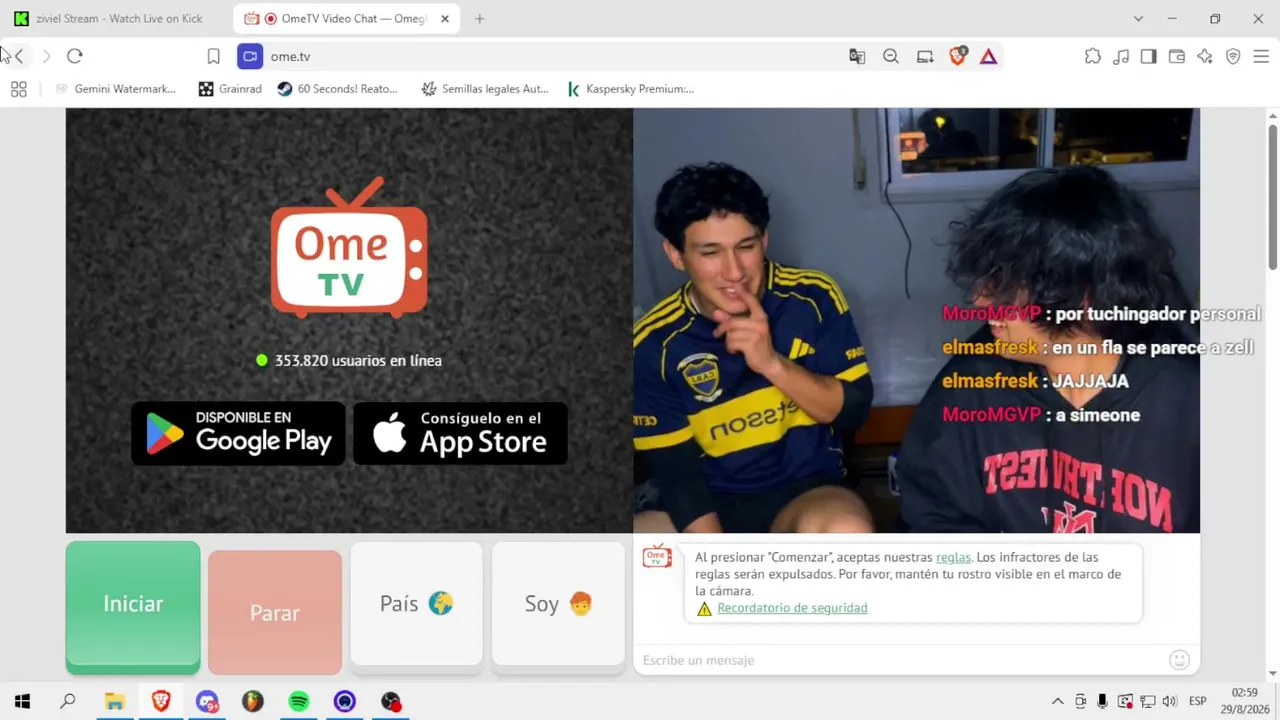Open the 60 Seconds! Reato bookmark

(x=337, y=89)
